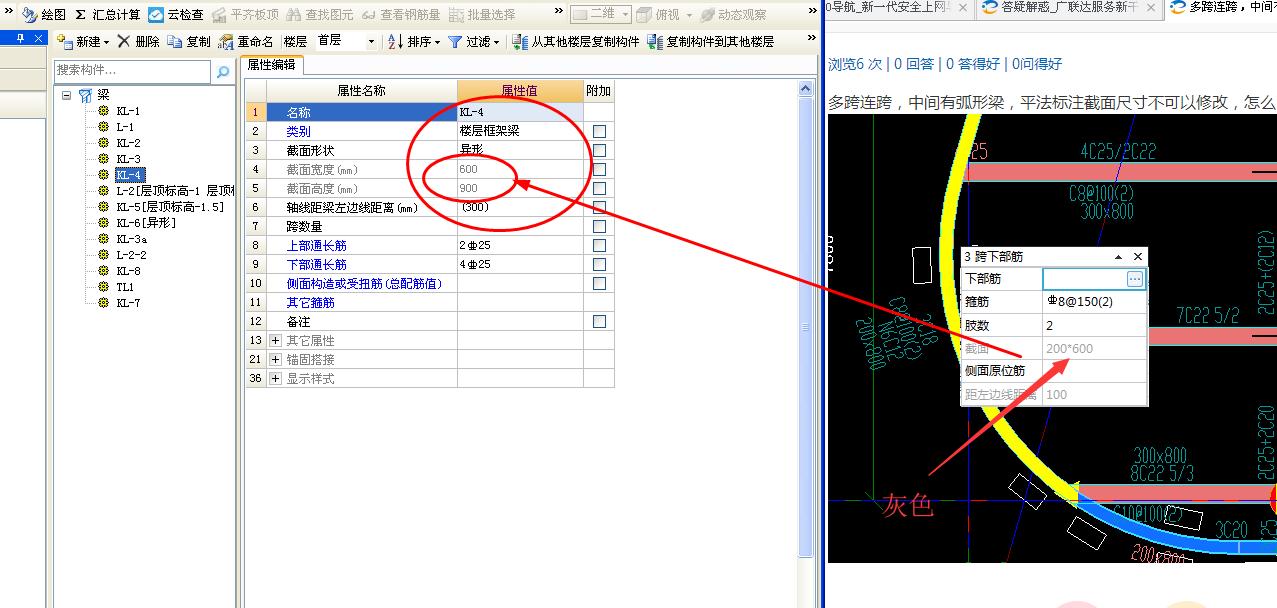Click 类别 value 楼层框架梁
1277x608 pixels.
pos(520,131)
